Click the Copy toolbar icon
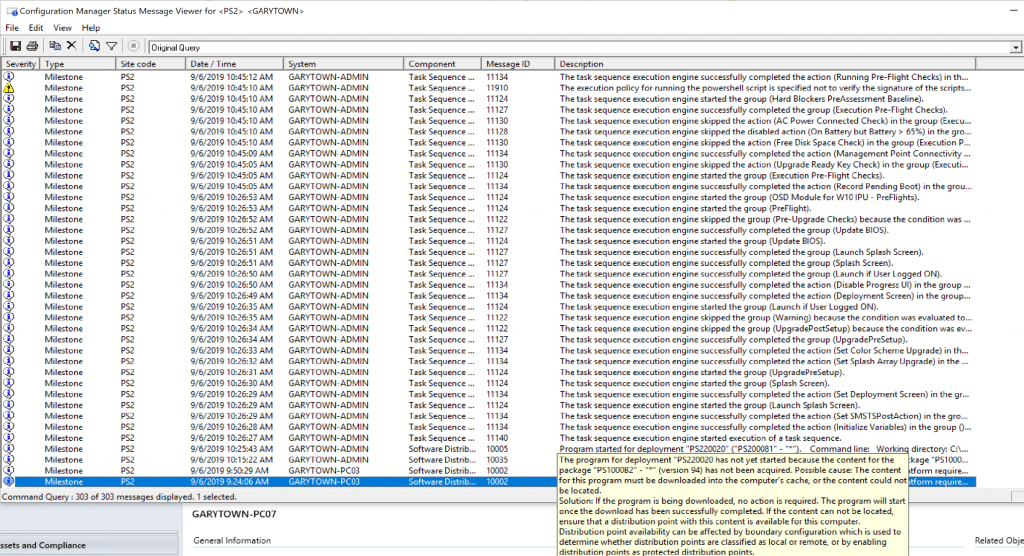Screen dimensions: 1024x556 tap(55, 46)
